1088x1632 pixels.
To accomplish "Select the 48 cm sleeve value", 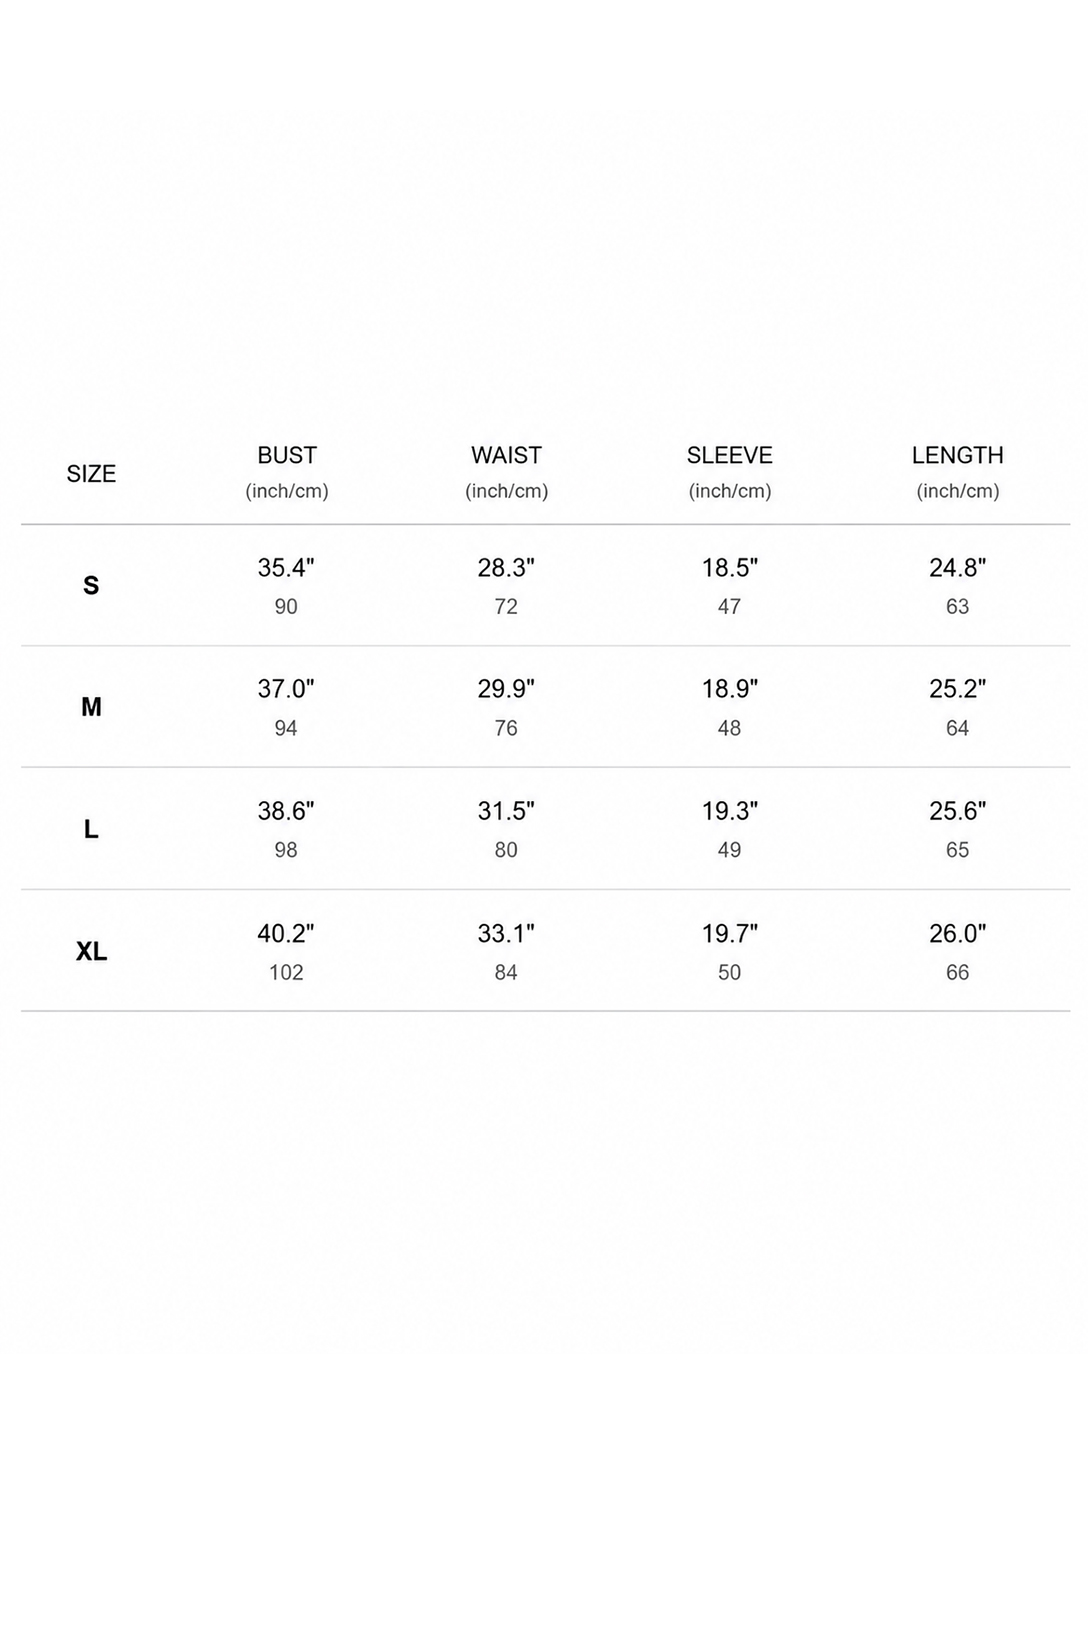I will pos(729,728).
